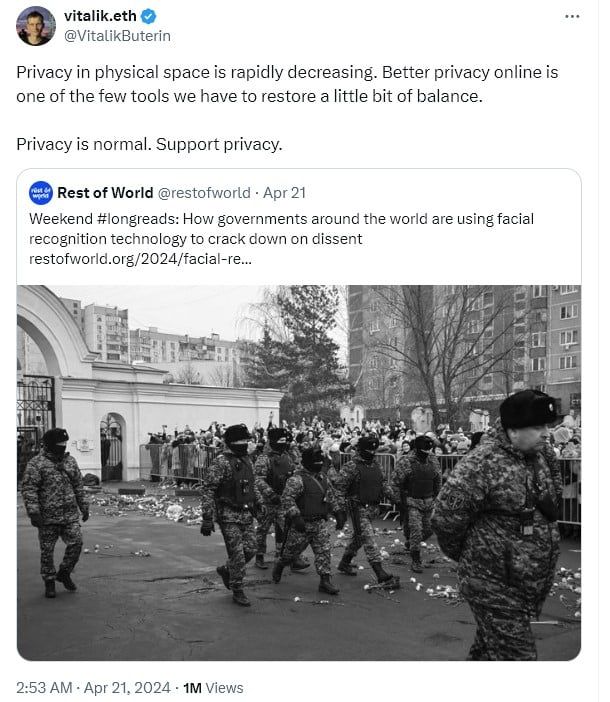Screen dimensions: 610x702
Task: Click the Rest of World logo avatar
Action: [41, 193]
